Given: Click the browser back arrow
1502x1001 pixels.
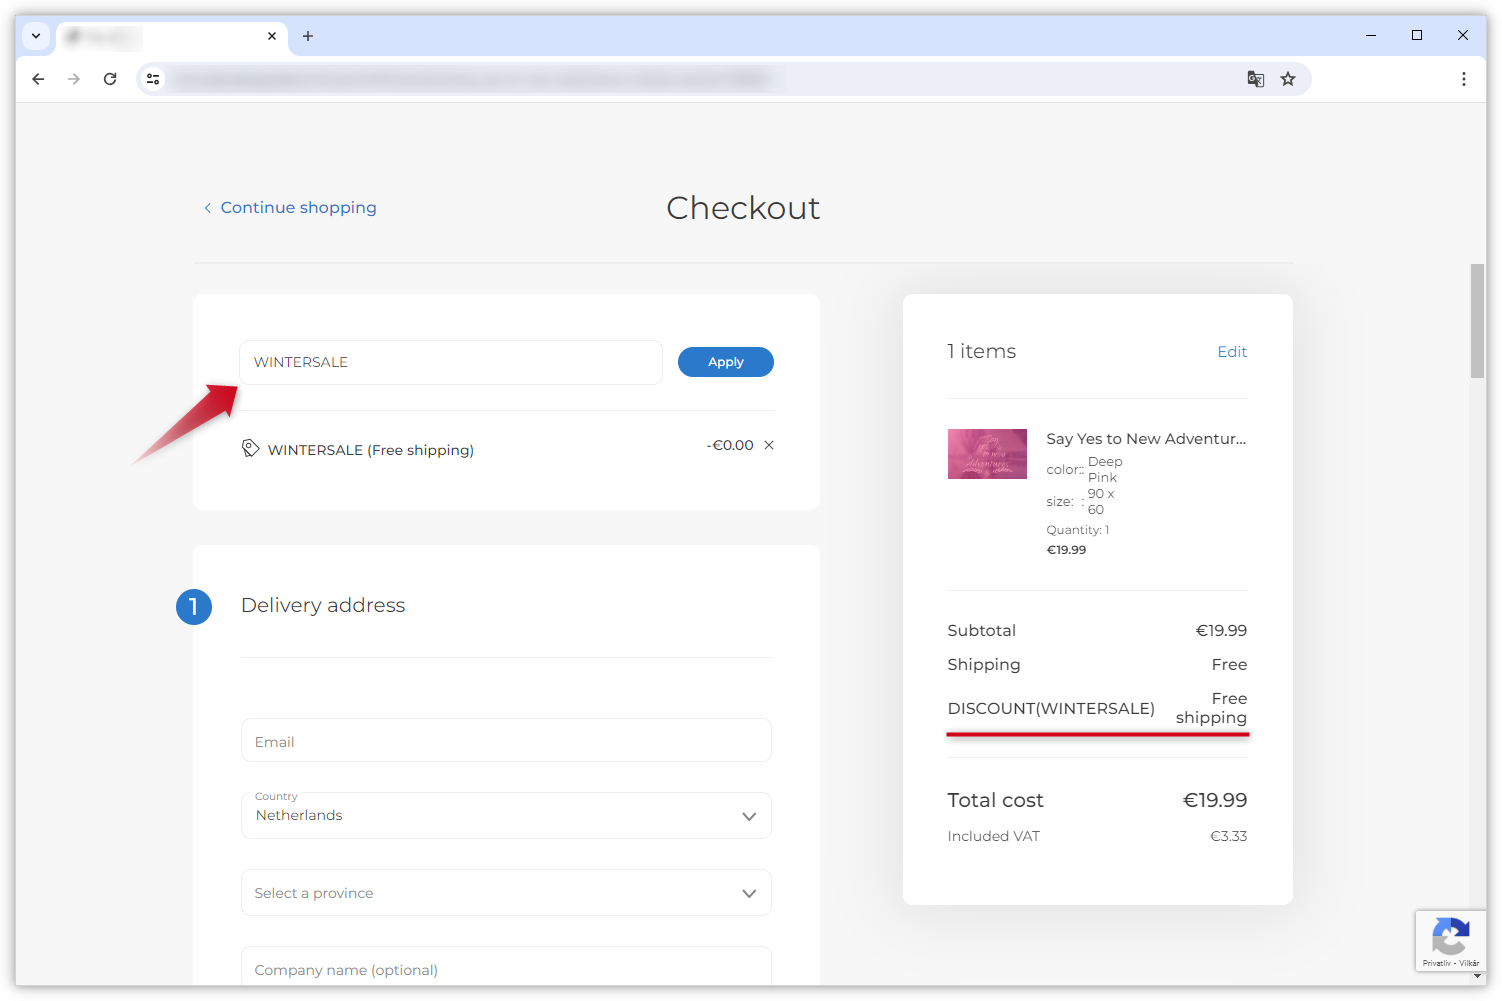Looking at the screenshot, I should (x=38, y=78).
